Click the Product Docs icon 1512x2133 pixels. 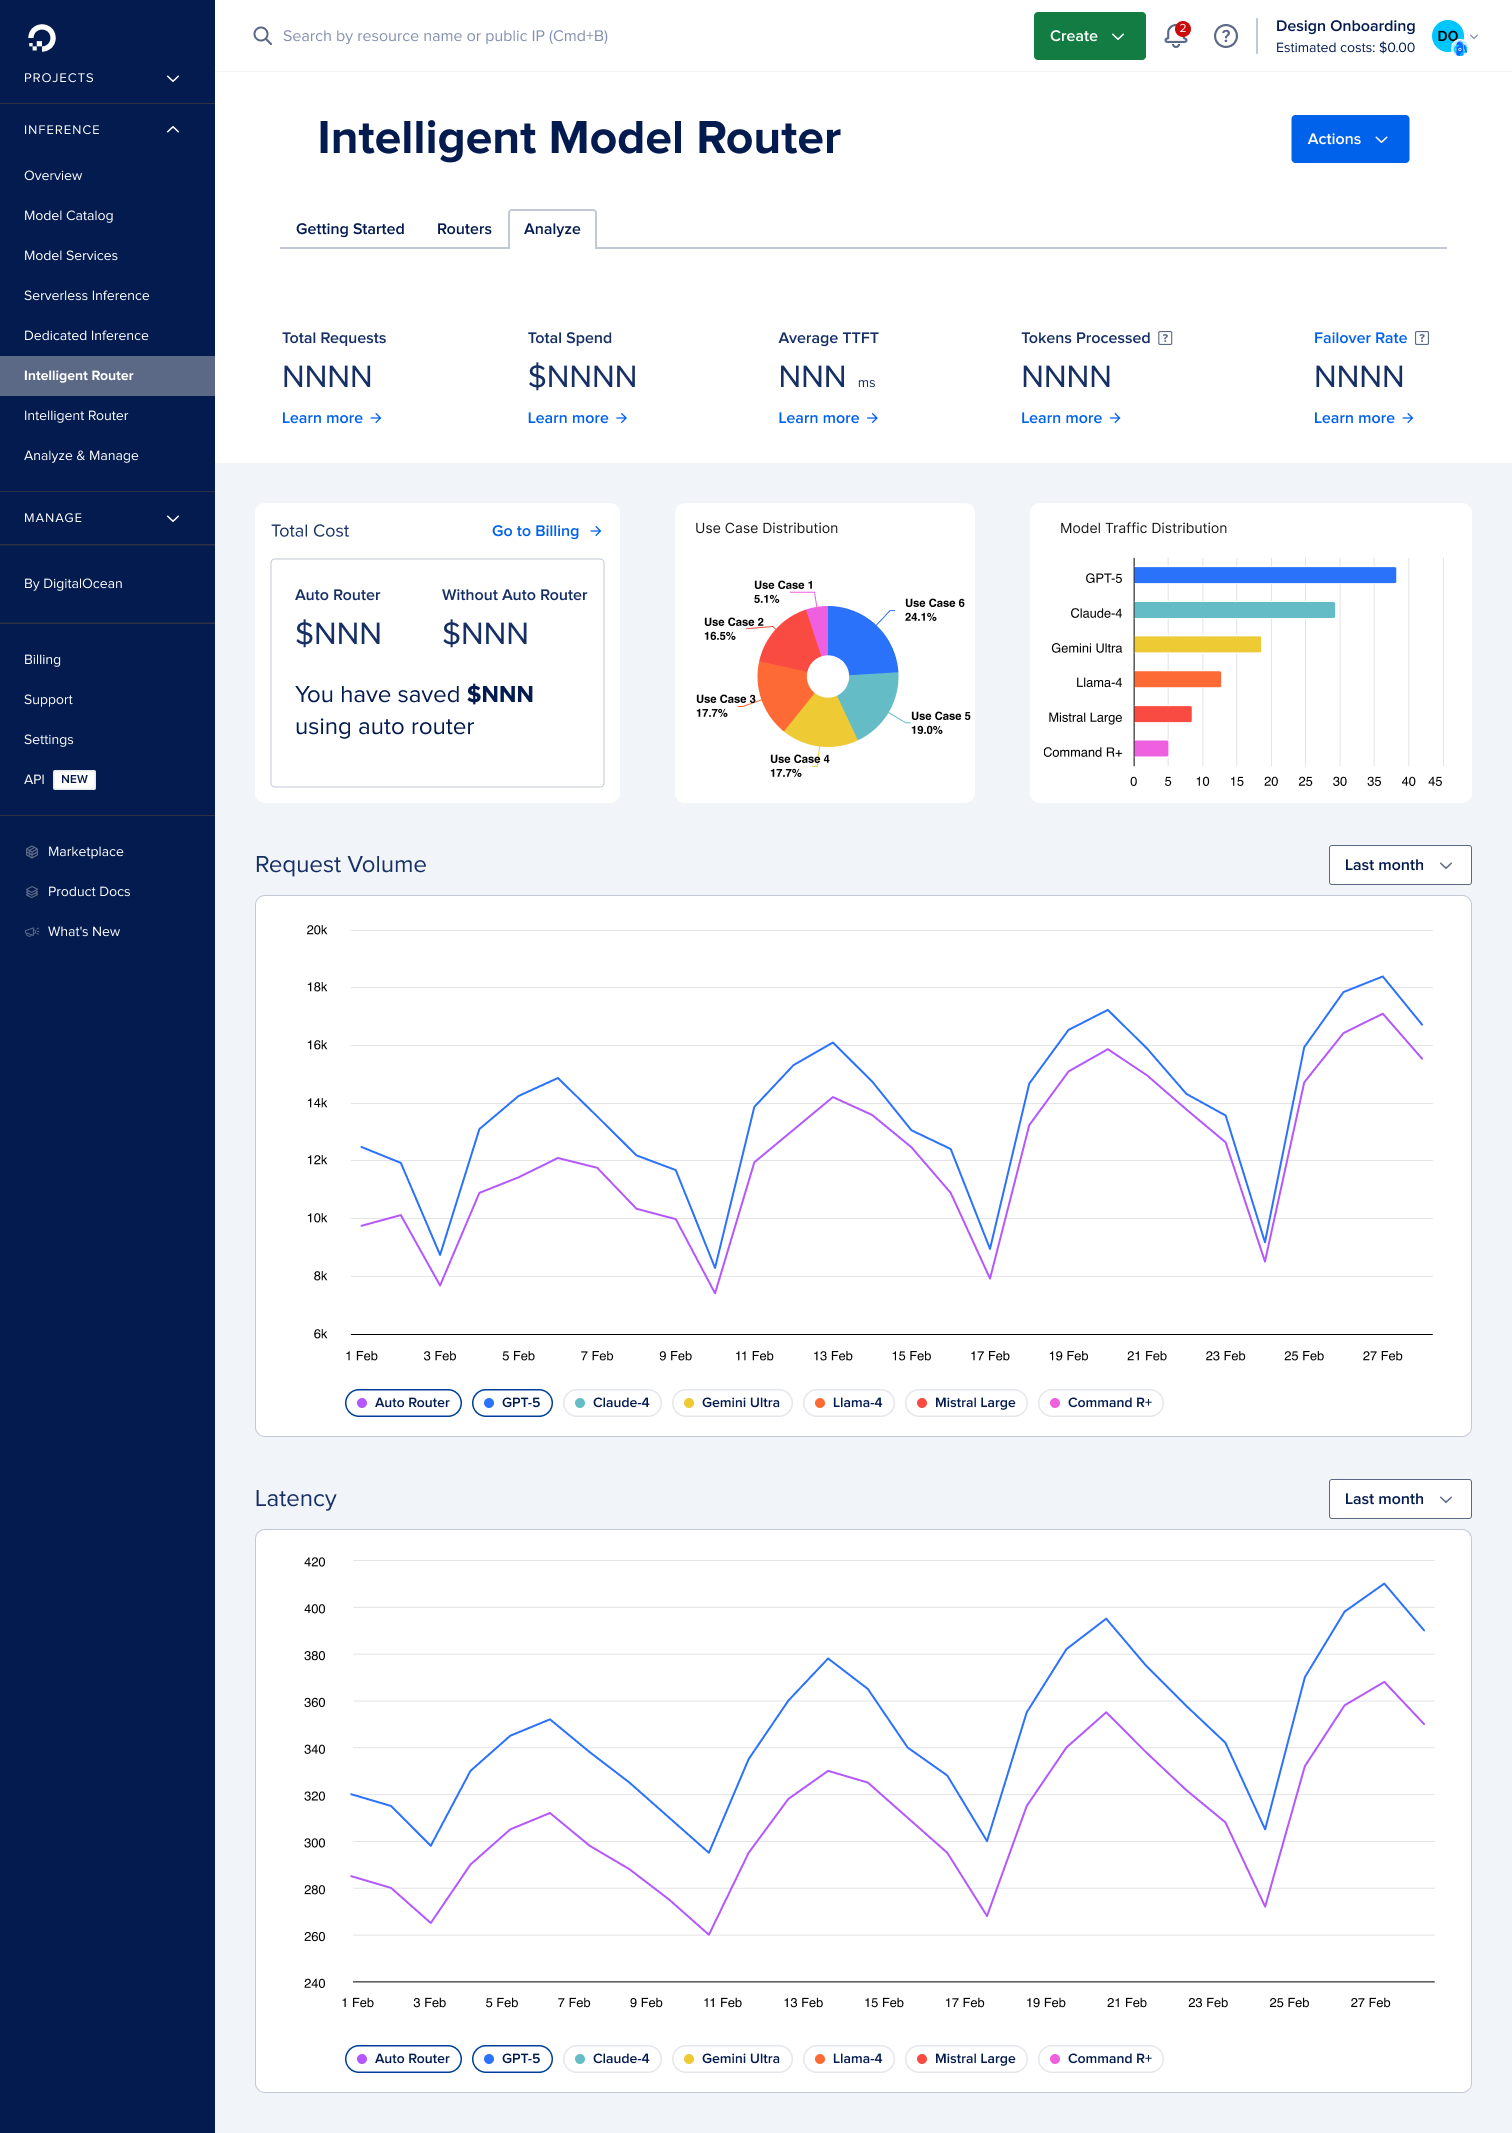(32, 892)
